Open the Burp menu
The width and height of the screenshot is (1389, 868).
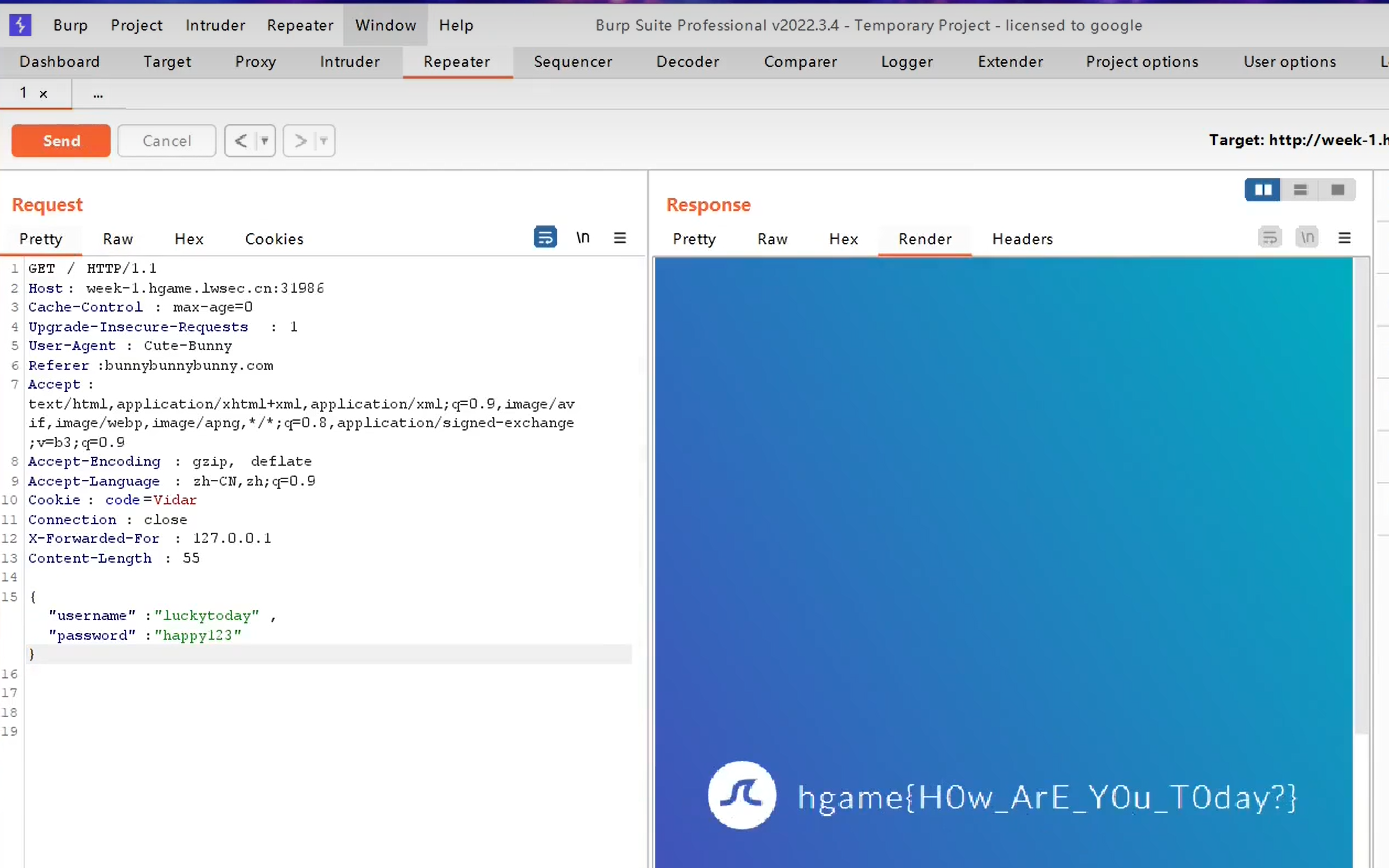tap(70, 25)
